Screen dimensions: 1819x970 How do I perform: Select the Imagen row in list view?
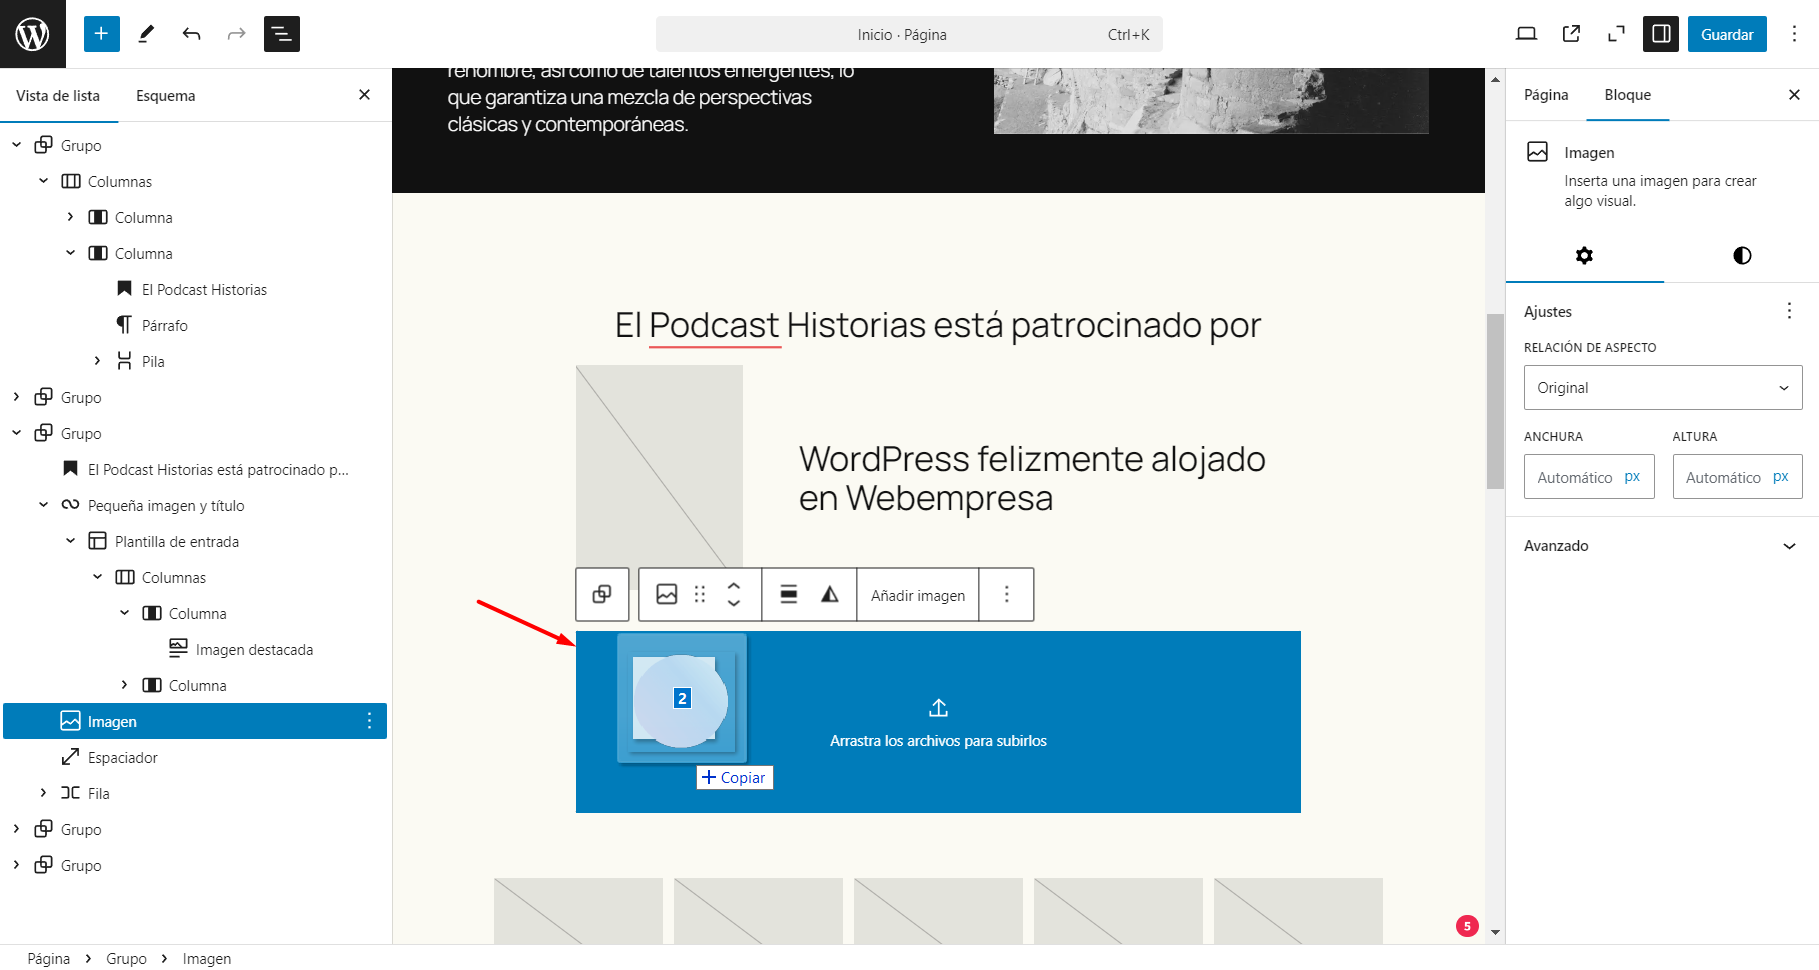click(x=195, y=721)
